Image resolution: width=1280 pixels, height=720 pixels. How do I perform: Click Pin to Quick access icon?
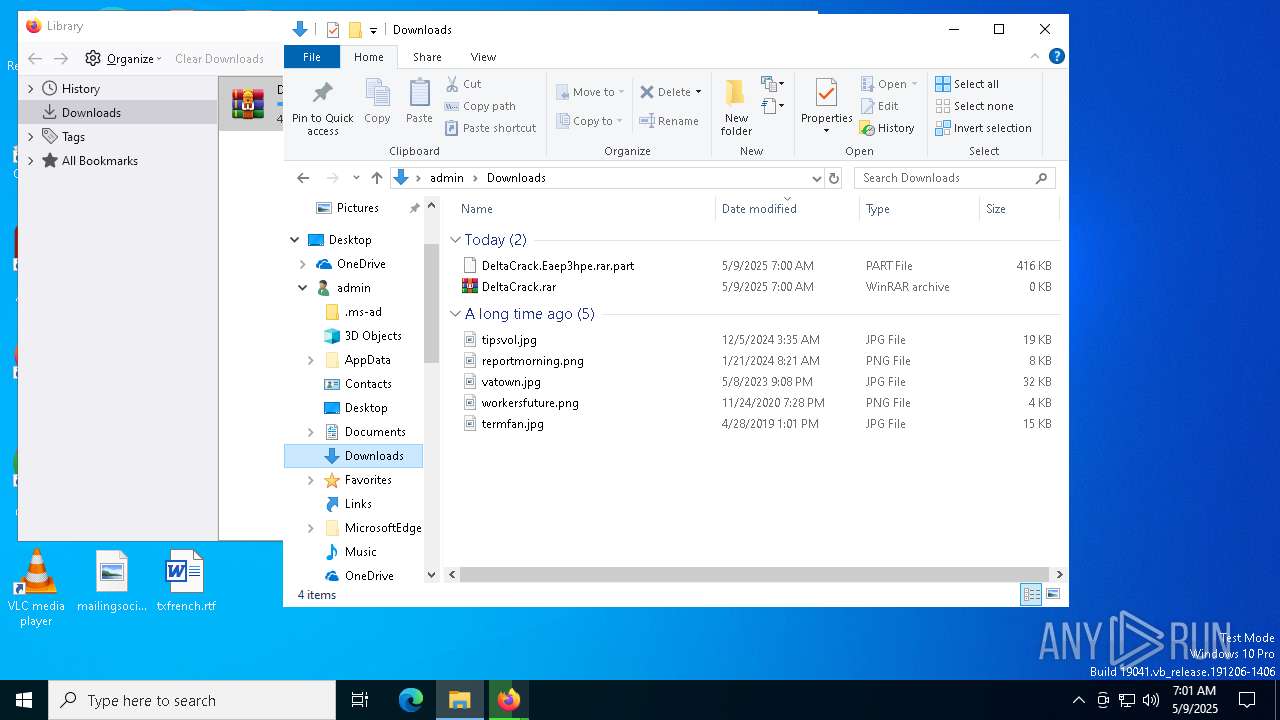pyautogui.click(x=322, y=107)
